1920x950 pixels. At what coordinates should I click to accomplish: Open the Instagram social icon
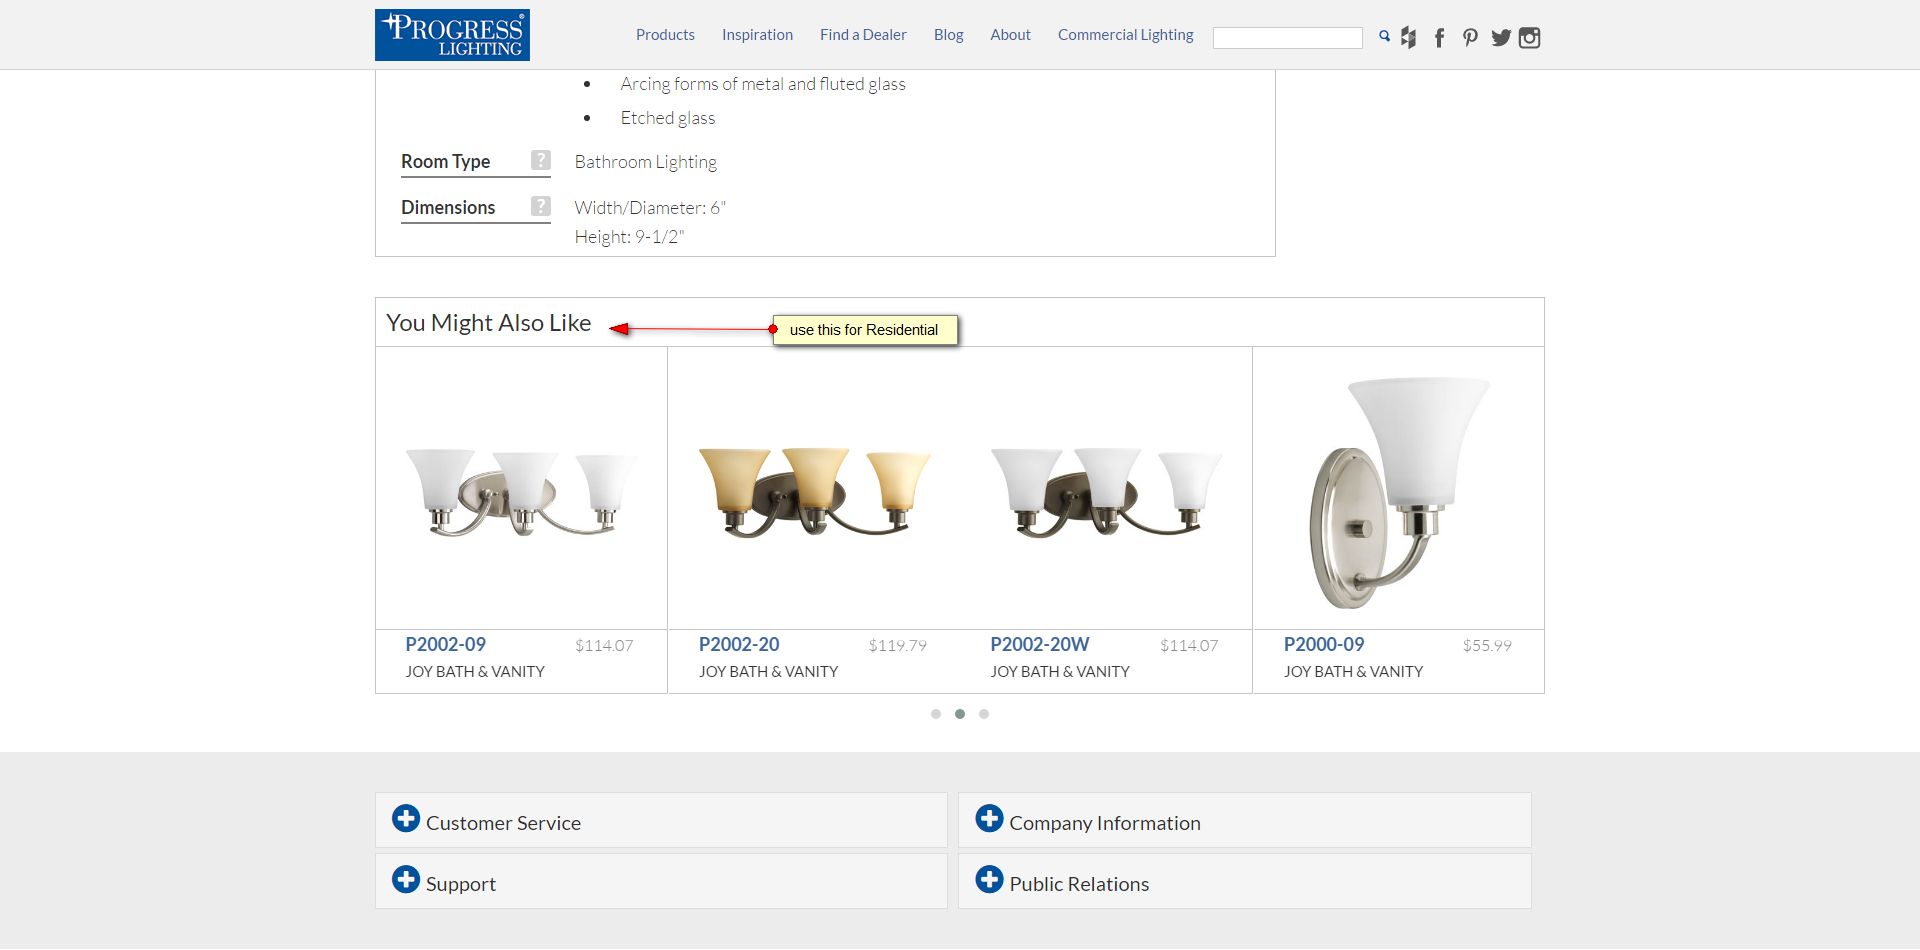click(1529, 38)
